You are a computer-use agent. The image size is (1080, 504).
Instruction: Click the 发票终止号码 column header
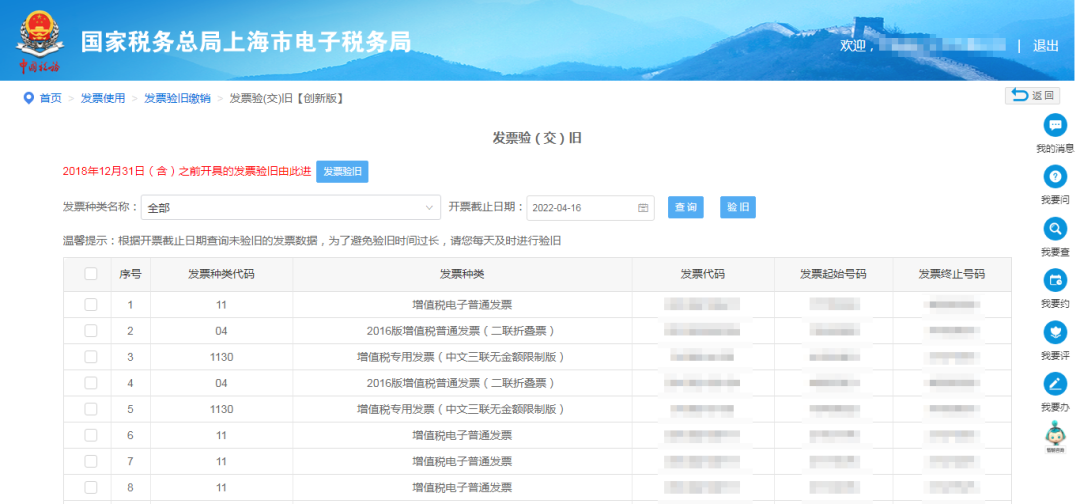952,274
